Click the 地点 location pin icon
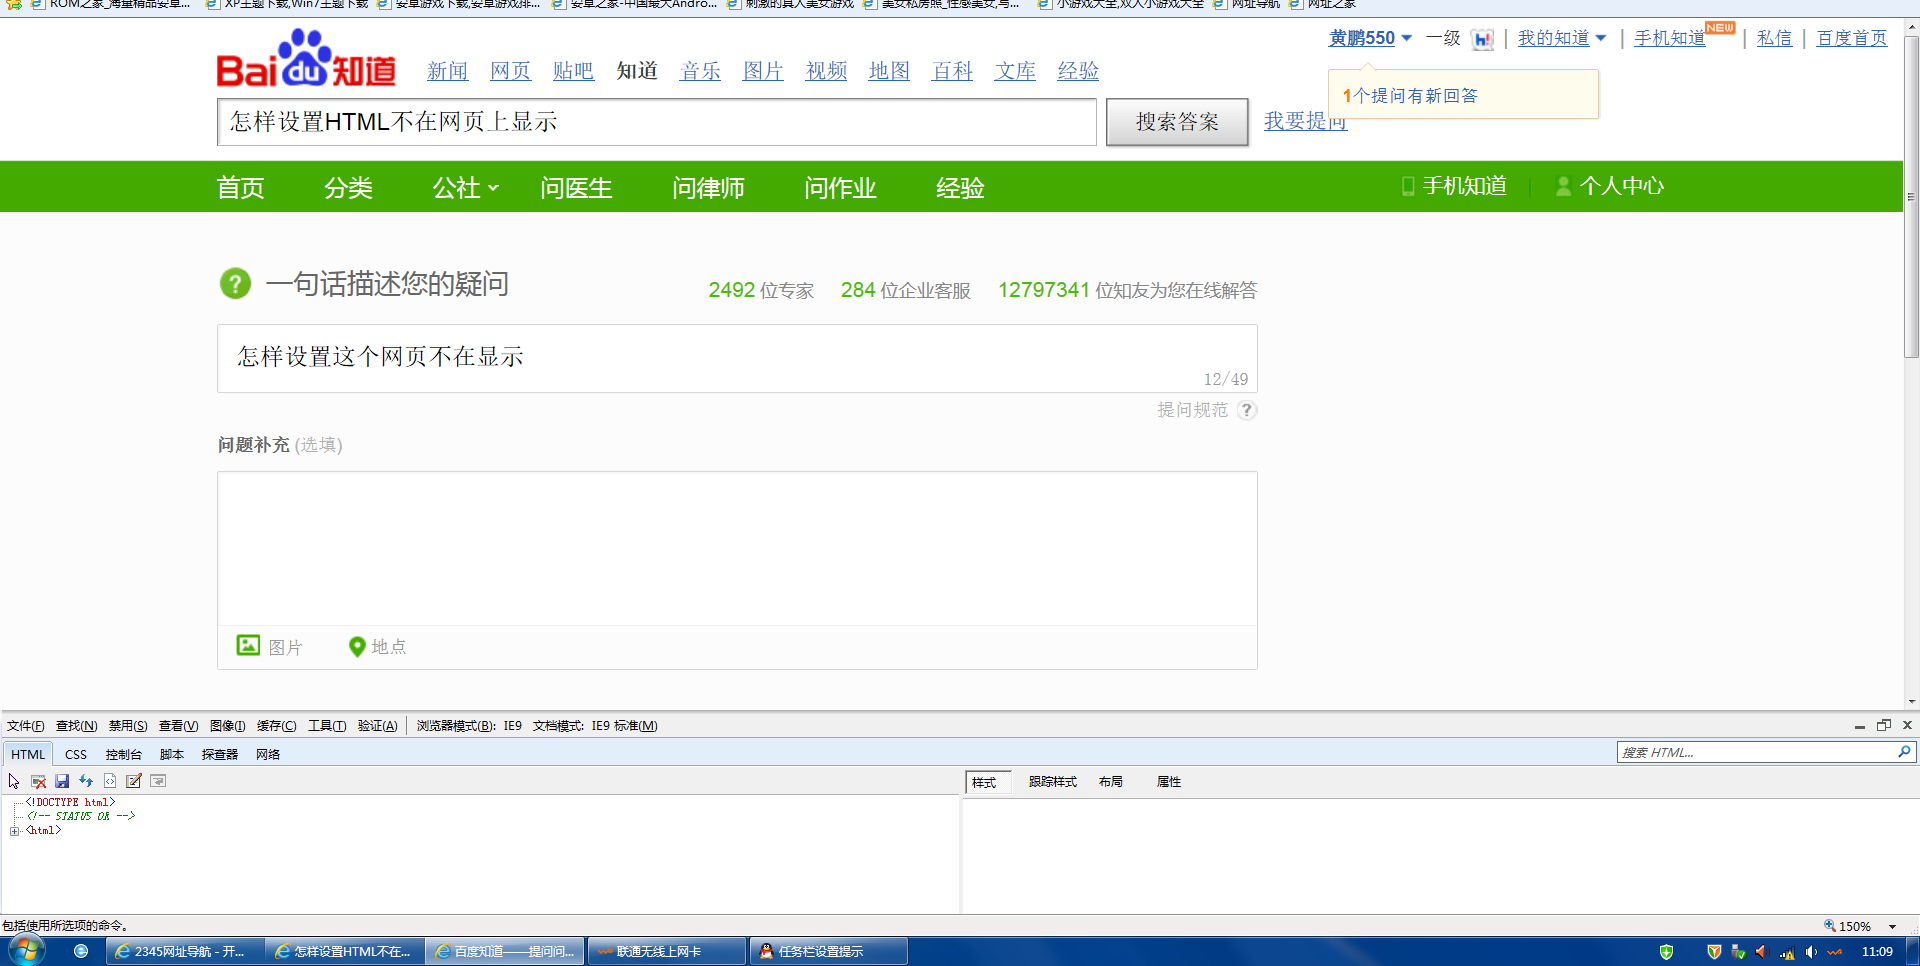This screenshot has height=966, width=1920. [x=357, y=646]
